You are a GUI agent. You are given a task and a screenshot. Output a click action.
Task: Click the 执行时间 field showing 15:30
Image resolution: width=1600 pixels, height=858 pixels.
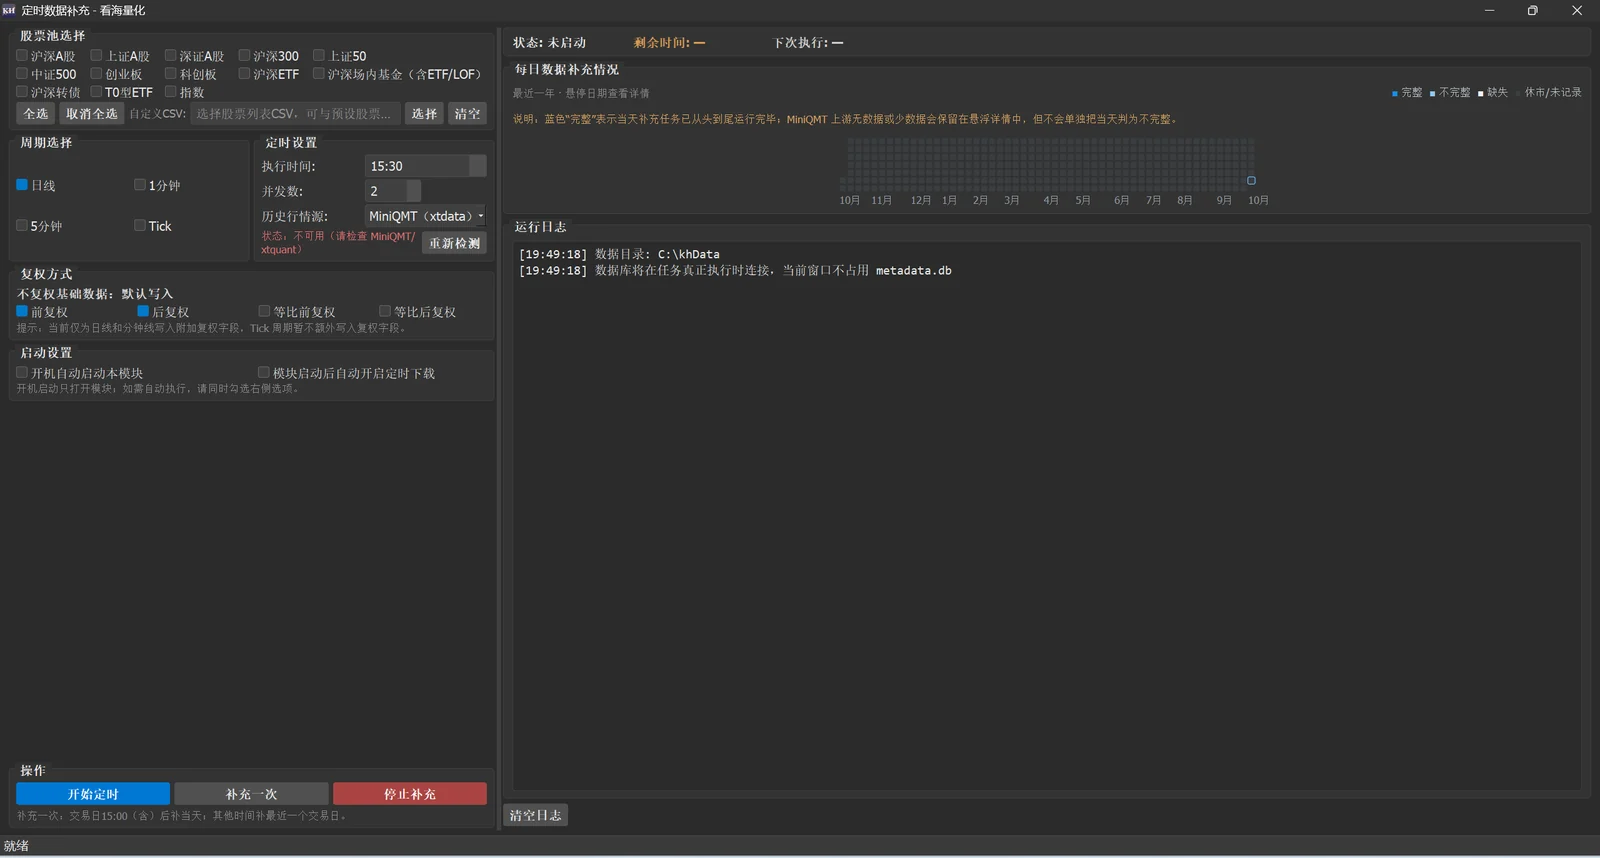point(426,166)
